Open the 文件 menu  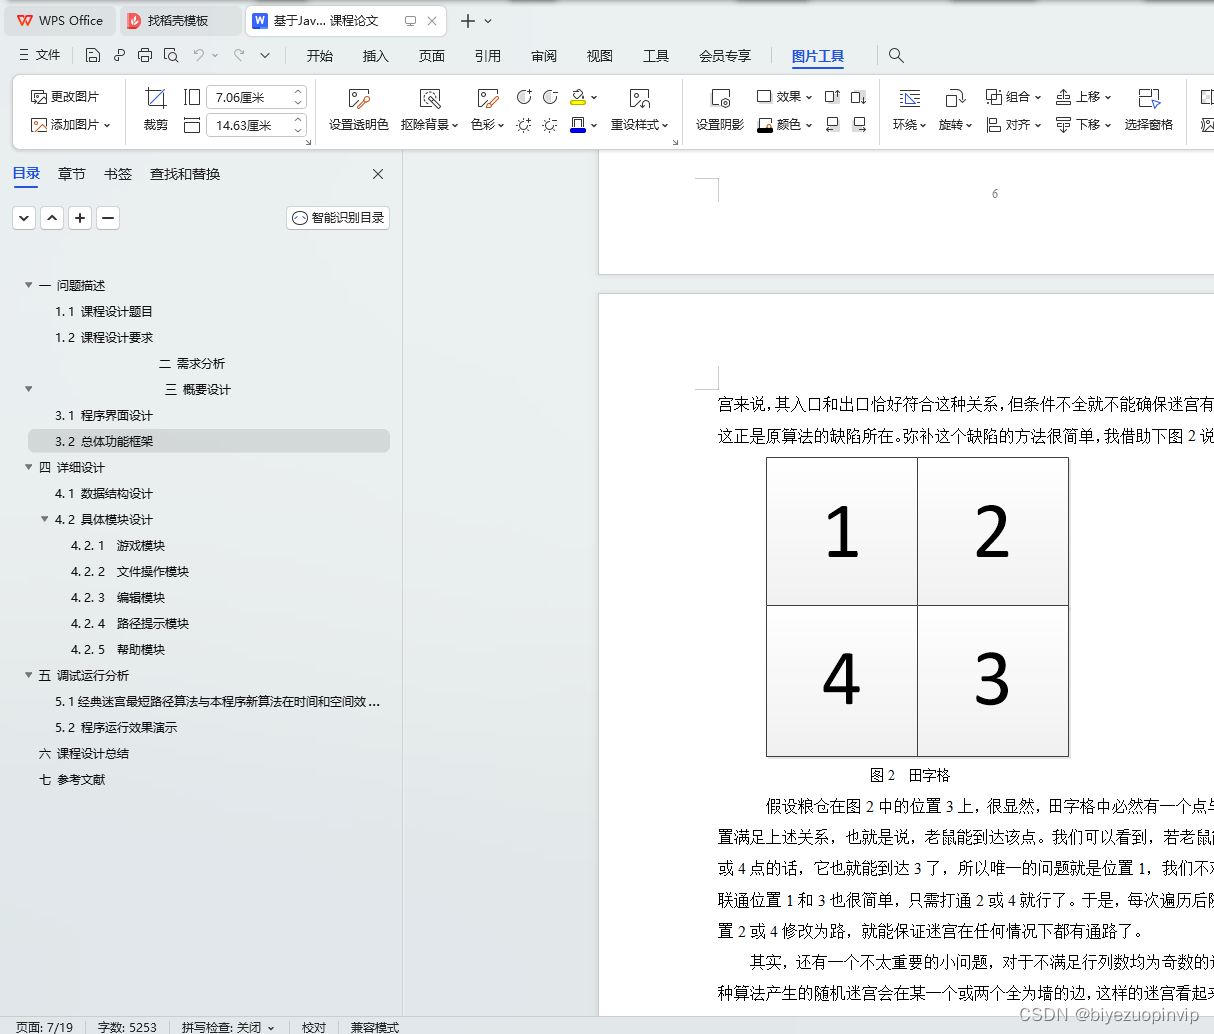[x=39, y=55]
